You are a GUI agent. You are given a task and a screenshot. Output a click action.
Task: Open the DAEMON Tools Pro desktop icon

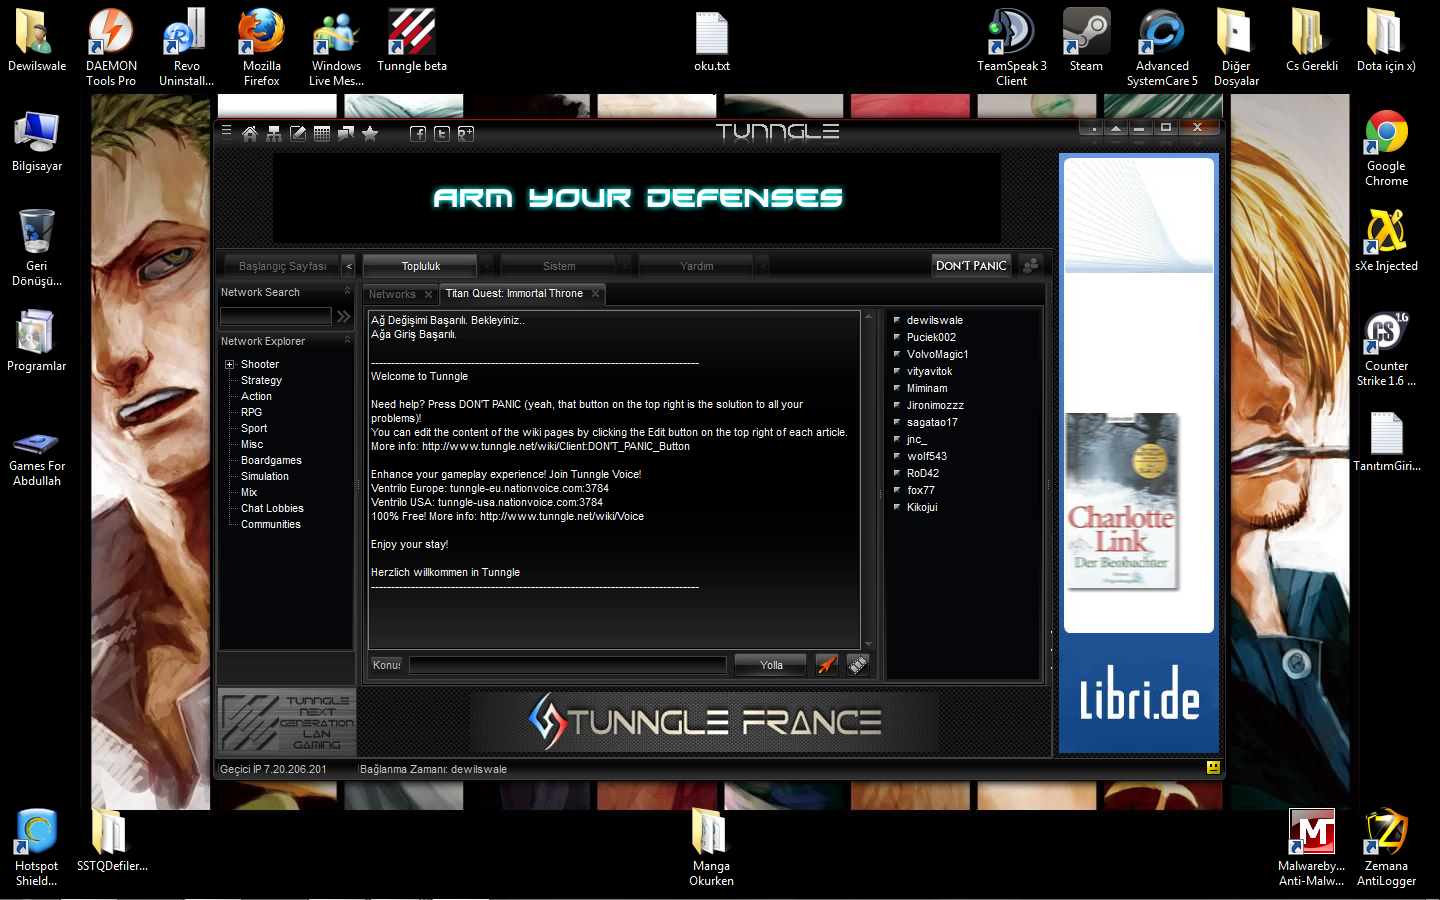pos(111,47)
